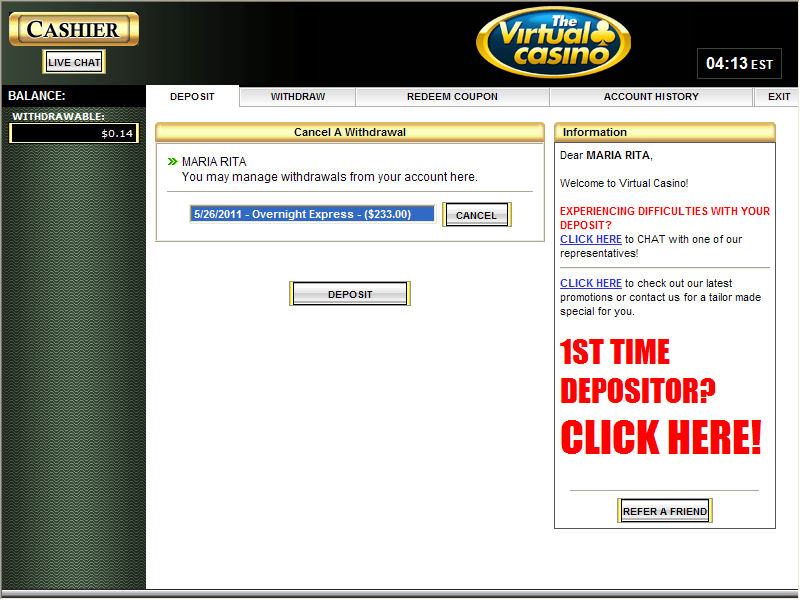The height and width of the screenshot is (600, 800).
Task: Click the WITHDRAWABLE: label
Action: [x=58, y=116]
